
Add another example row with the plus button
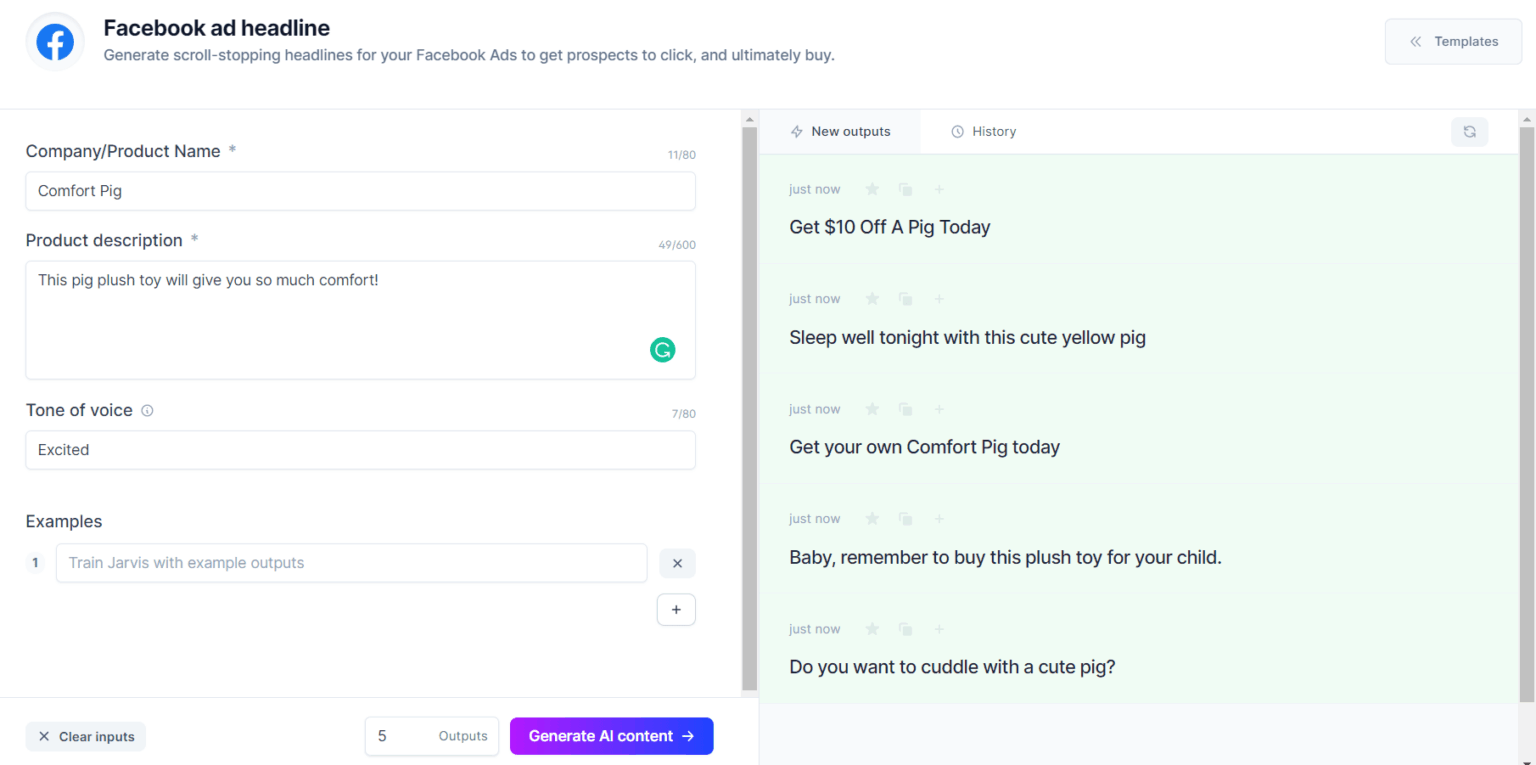(676, 609)
